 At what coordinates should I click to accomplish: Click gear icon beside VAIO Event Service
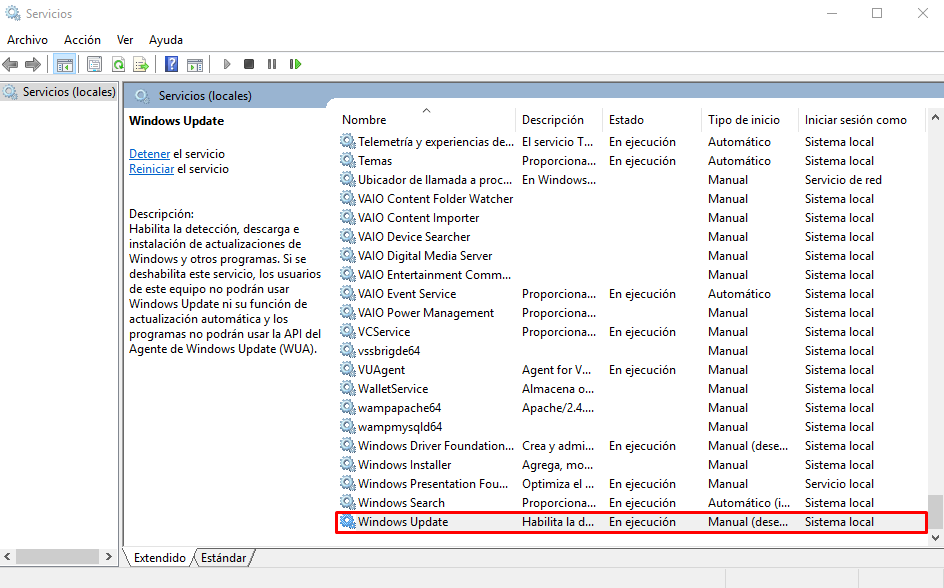pos(347,293)
